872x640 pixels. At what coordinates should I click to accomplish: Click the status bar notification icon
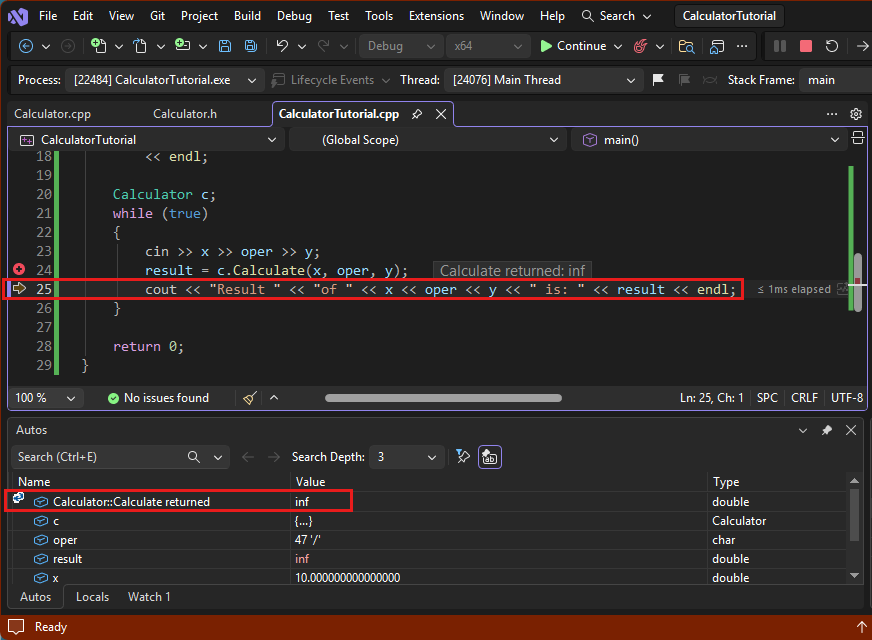(x=16, y=627)
